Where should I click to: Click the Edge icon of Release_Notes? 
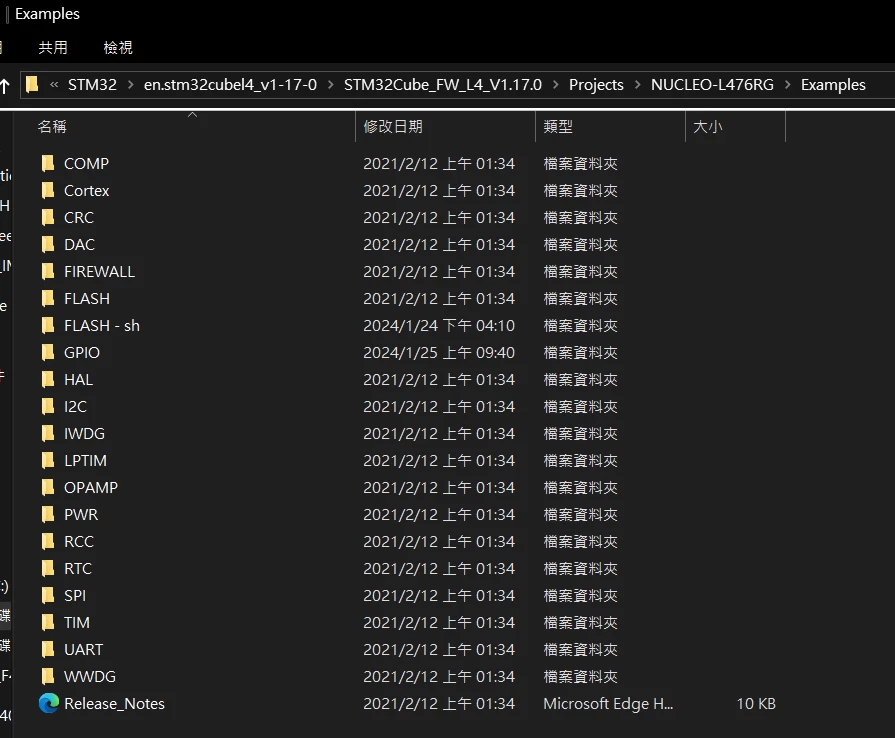coord(49,703)
